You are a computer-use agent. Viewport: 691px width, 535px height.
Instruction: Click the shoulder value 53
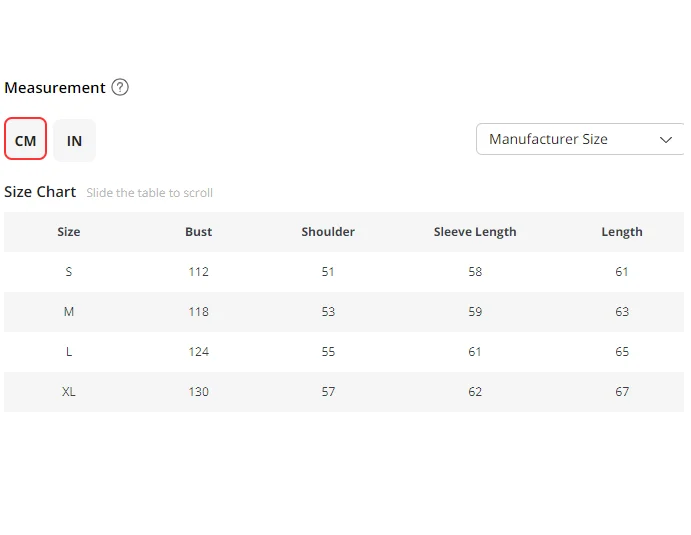tap(328, 312)
